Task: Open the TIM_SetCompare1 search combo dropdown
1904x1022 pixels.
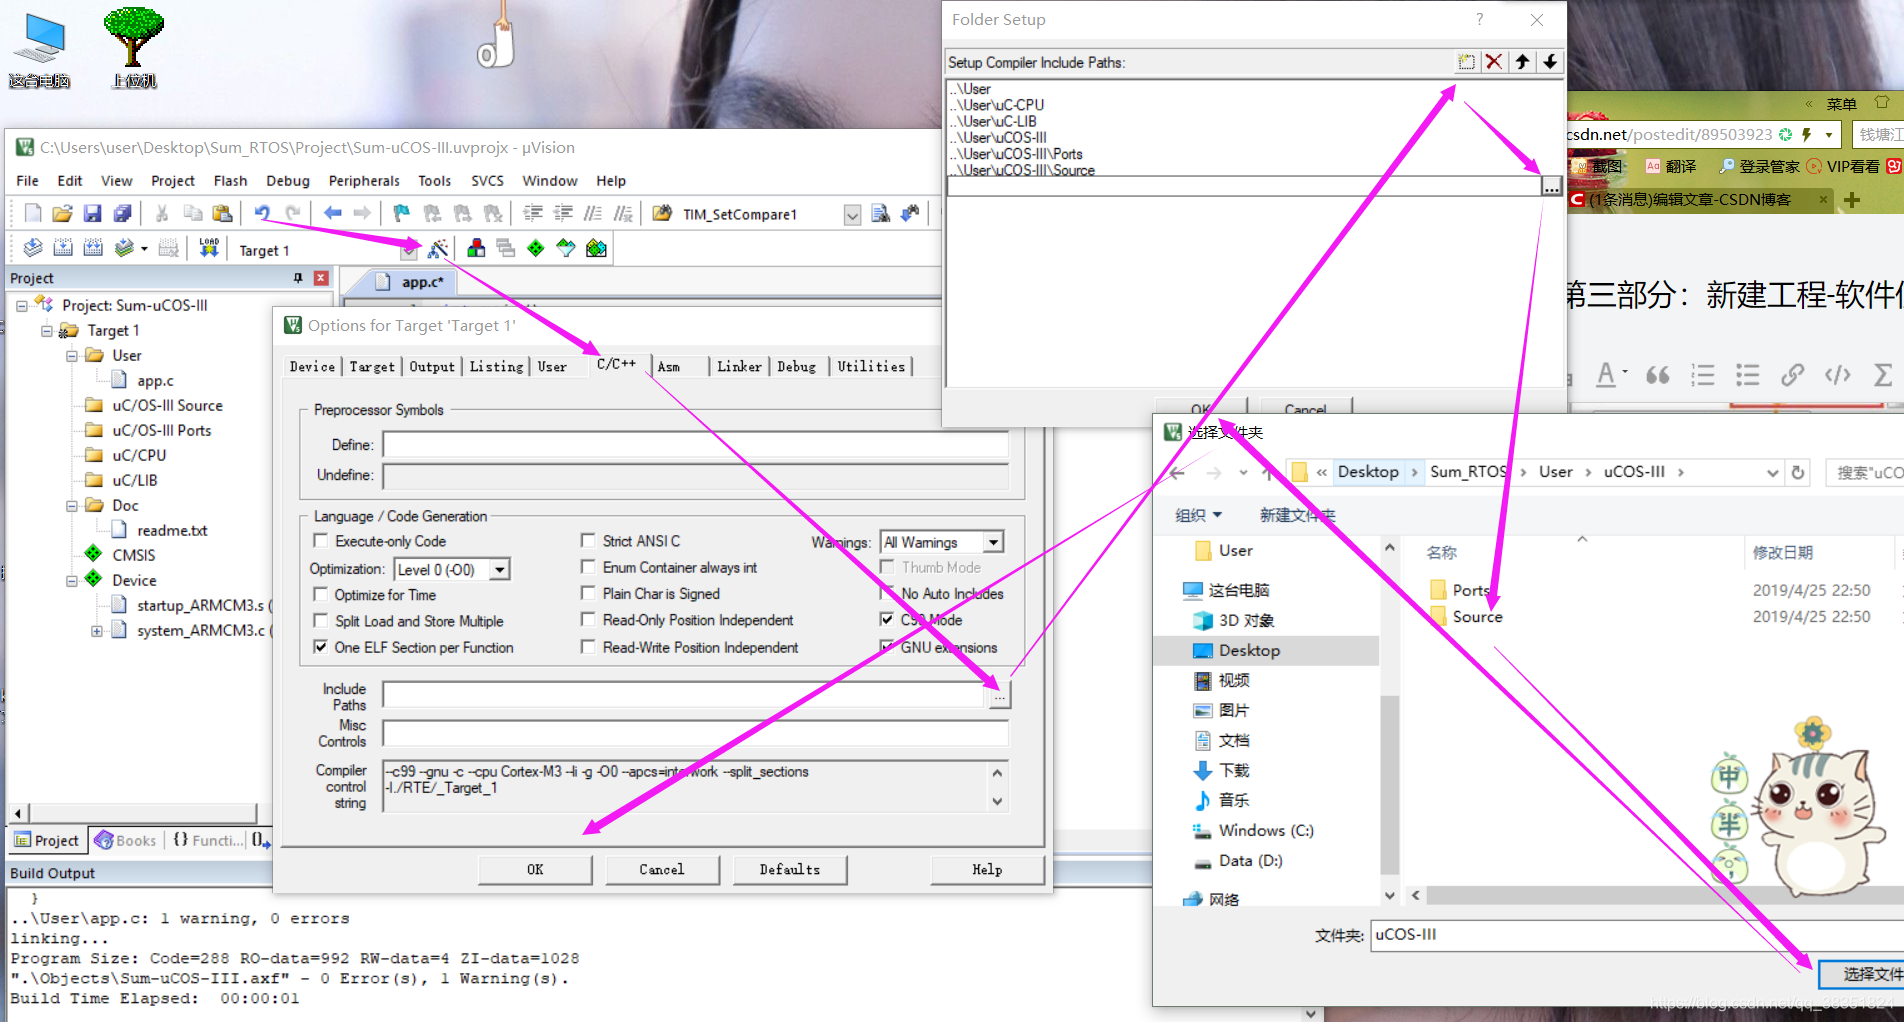Action: pos(852,215)
